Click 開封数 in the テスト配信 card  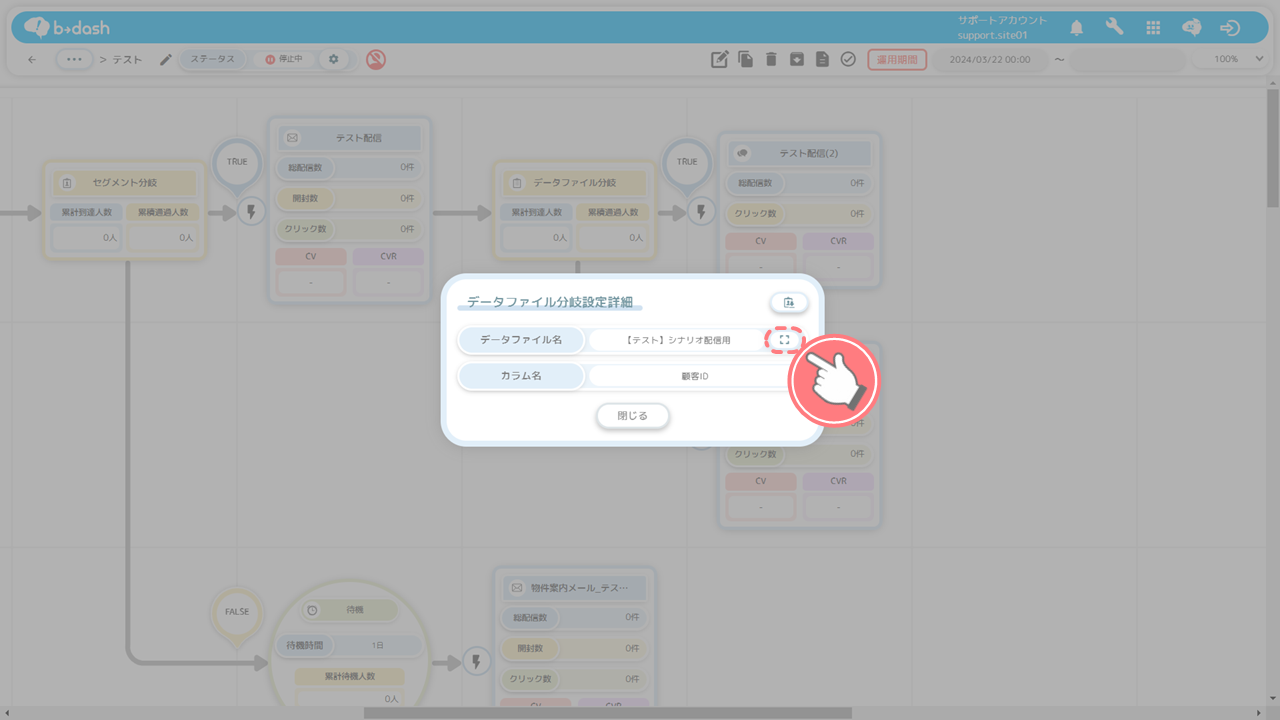[304, 199]
